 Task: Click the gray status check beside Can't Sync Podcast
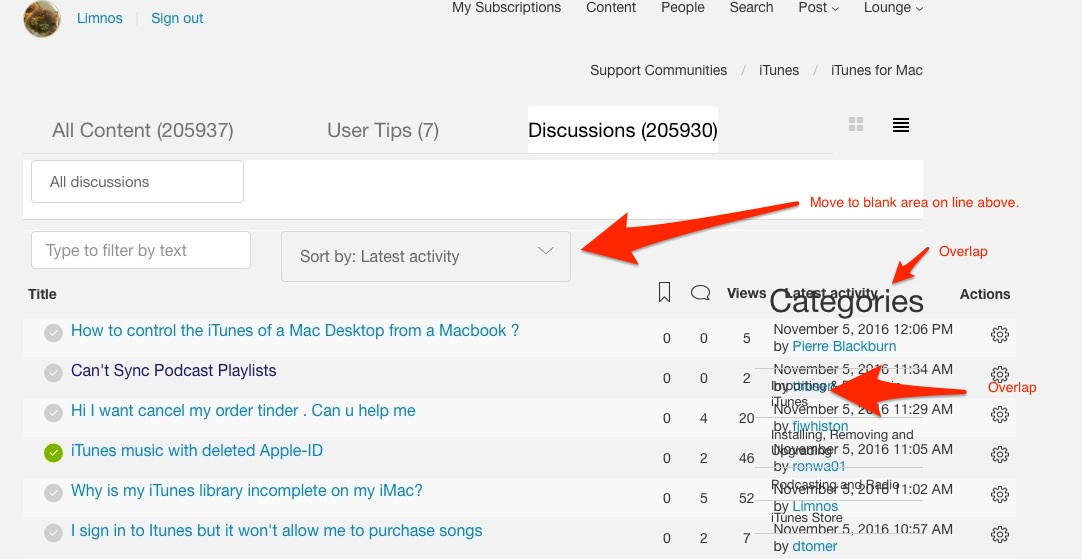coord(54,373)
